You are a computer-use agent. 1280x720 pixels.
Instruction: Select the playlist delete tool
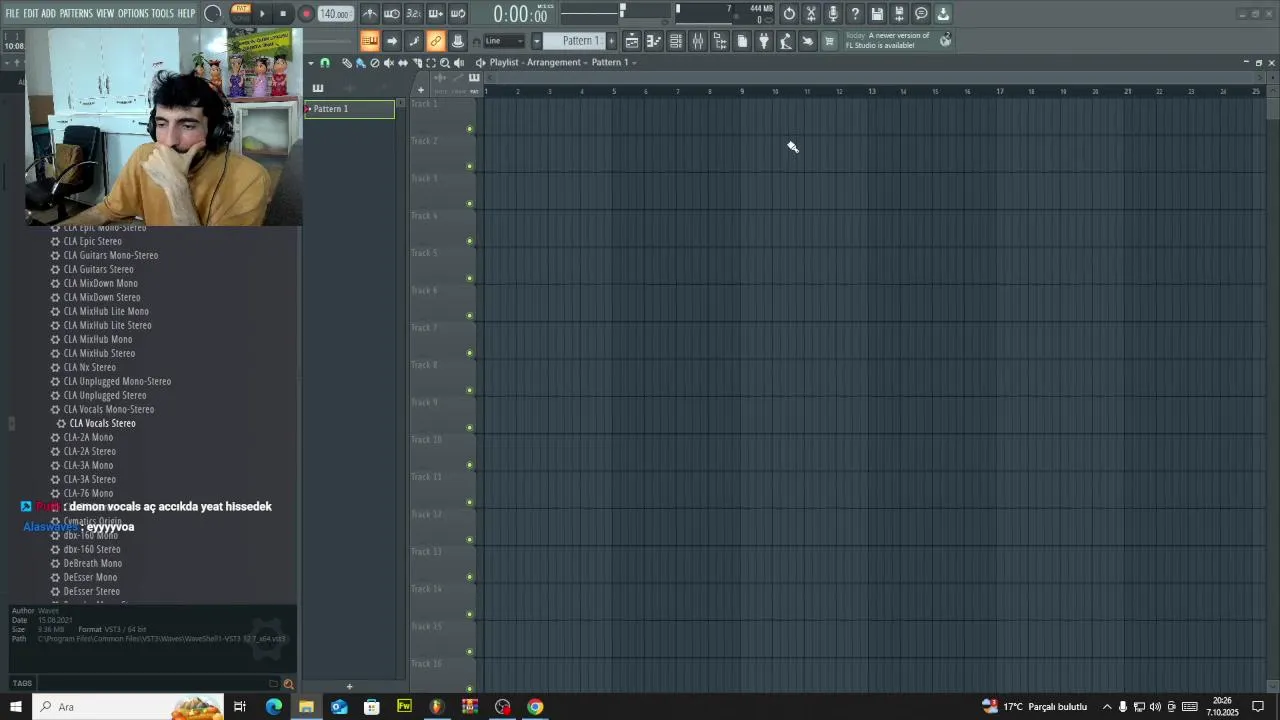375,63
